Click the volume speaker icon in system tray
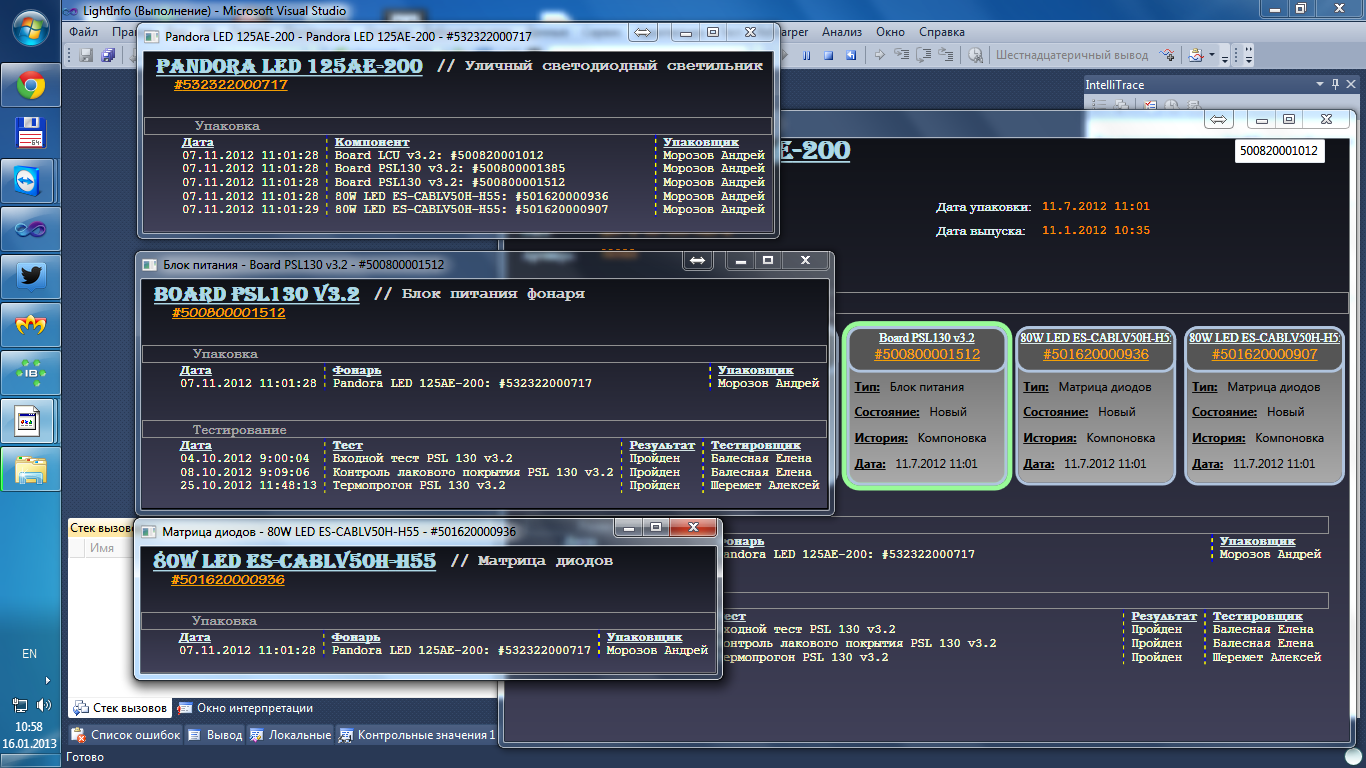This screenshot has width=1366, height=768. coord(43,705)
